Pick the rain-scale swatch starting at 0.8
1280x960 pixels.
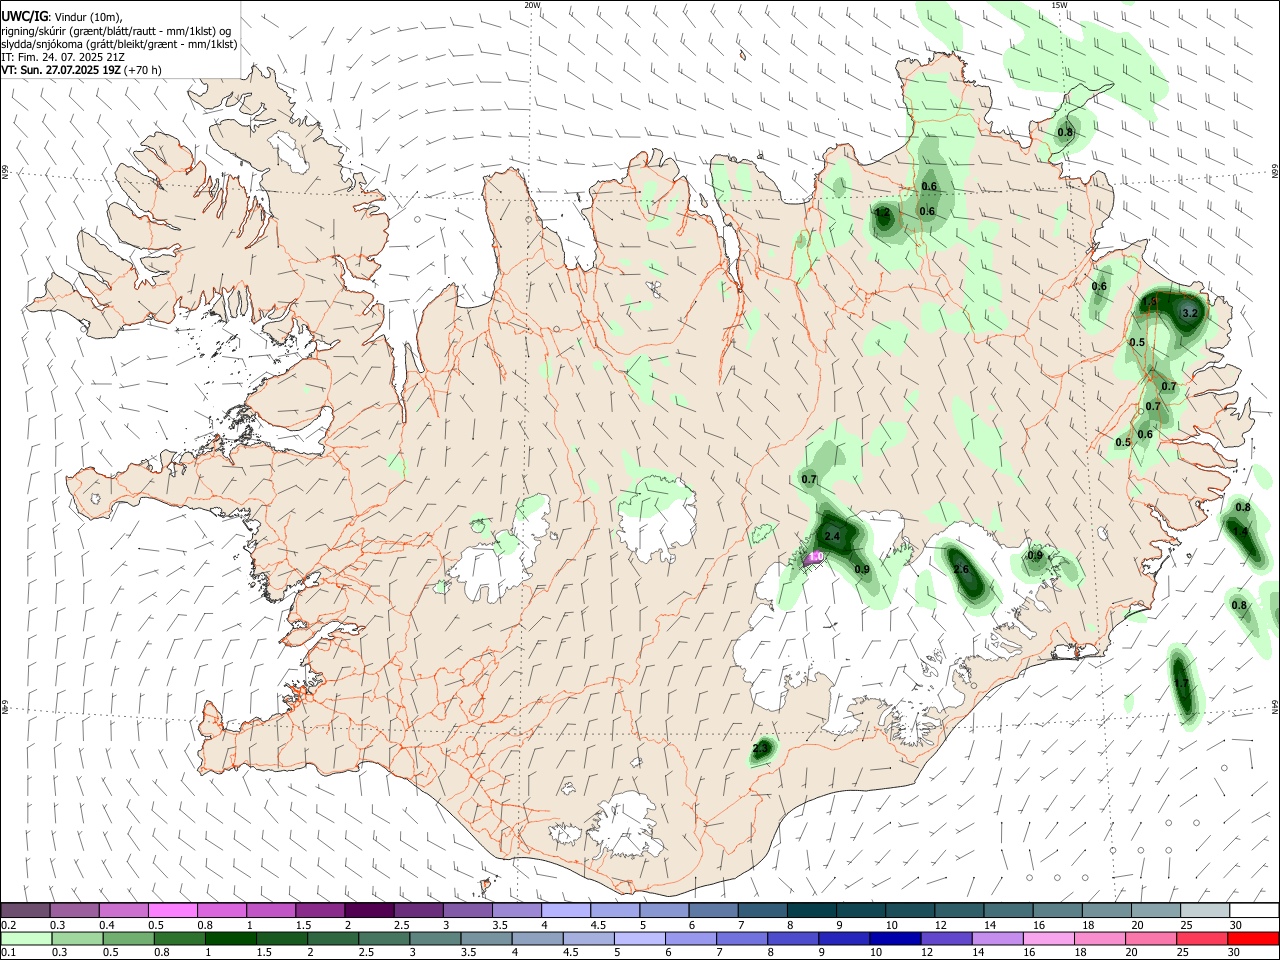(x=179, y=938)
